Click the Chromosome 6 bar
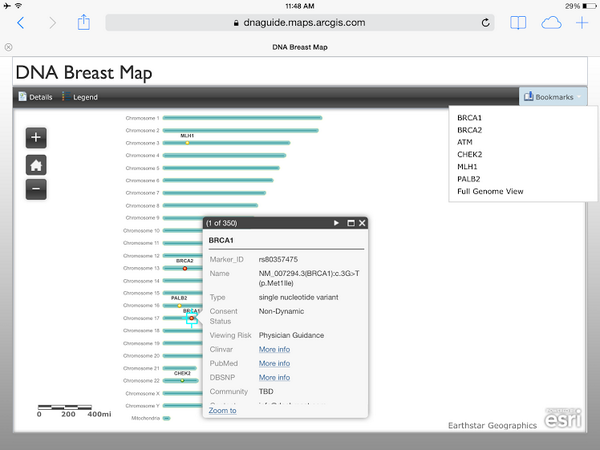Screen dimensions: 600x450 [x=218, y=180]
